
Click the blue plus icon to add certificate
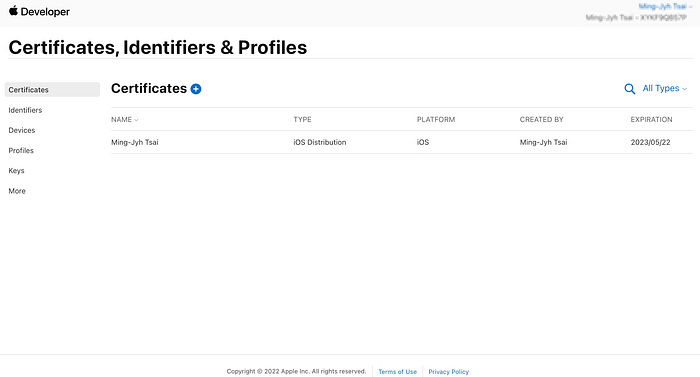pyautogui.click(x=196, y=89)
